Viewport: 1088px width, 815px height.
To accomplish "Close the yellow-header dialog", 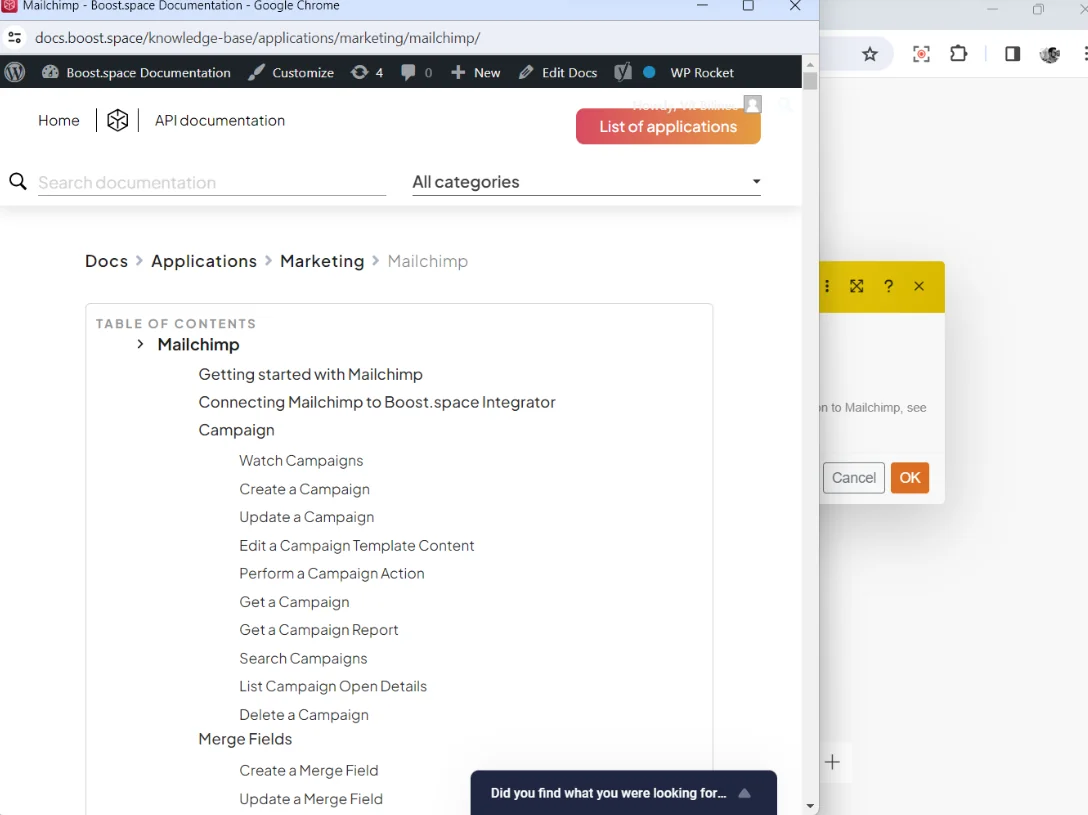I will coord(919,286).
